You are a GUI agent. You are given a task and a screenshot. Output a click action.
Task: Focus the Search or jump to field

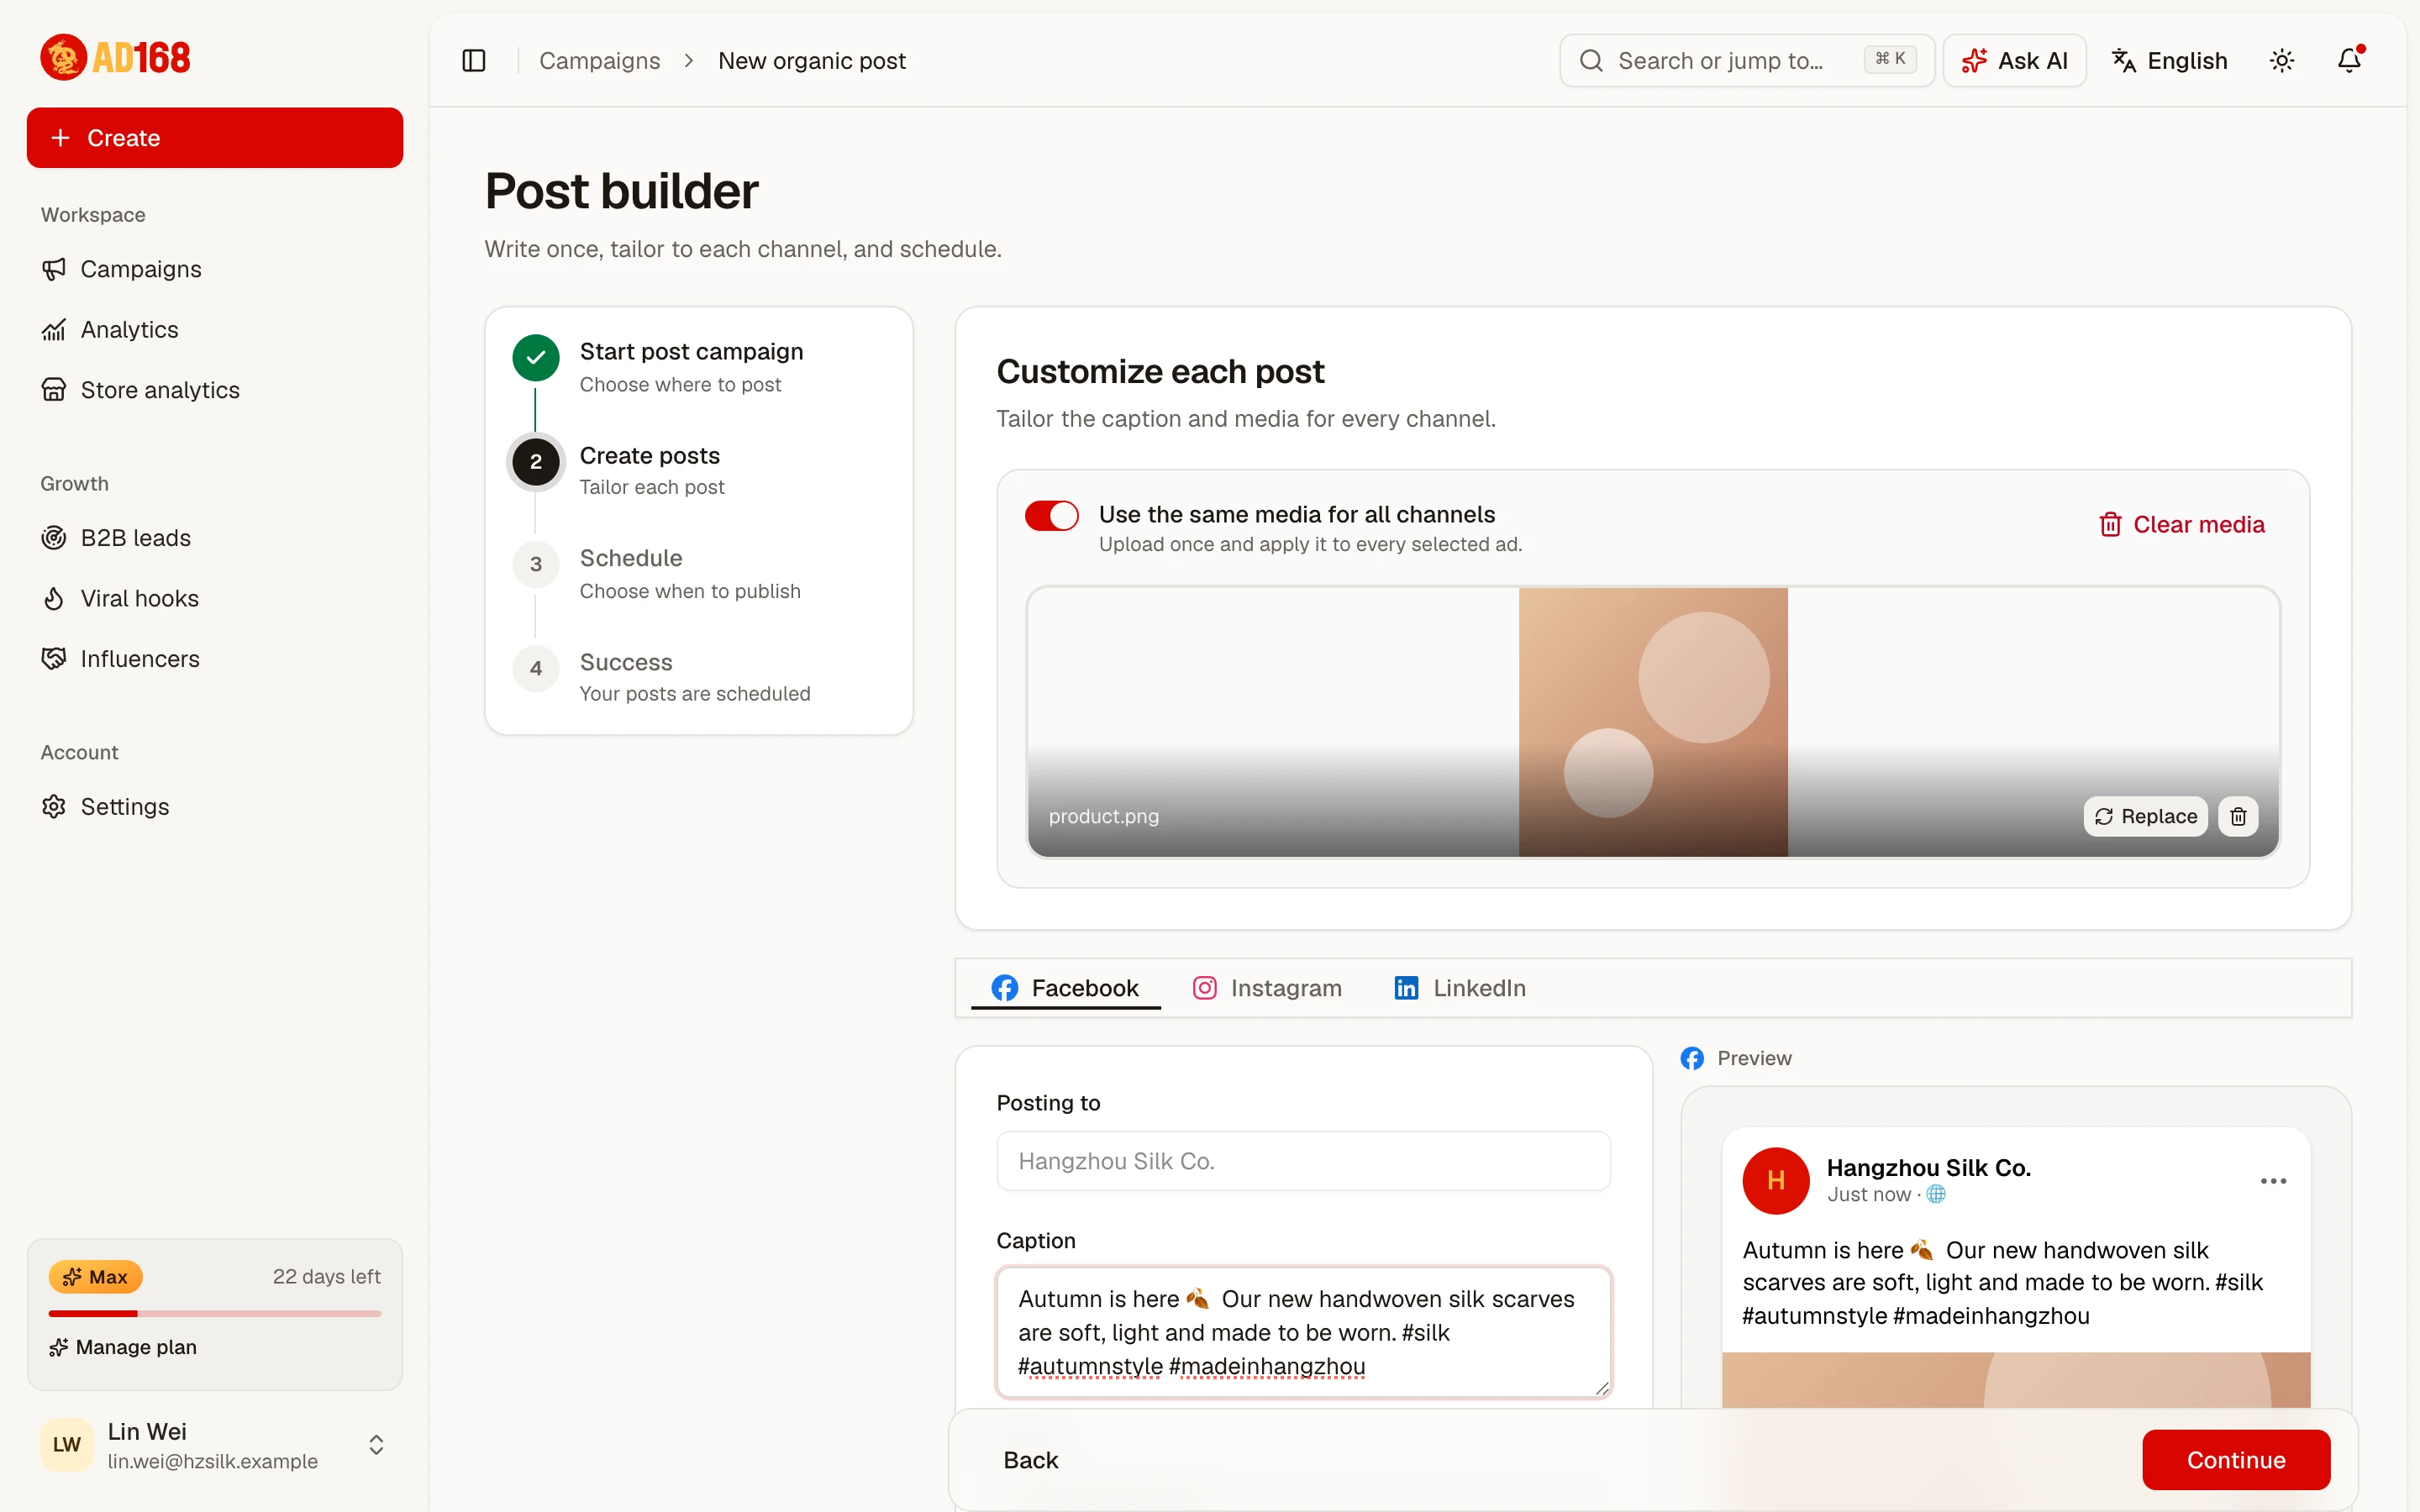click(x=1747, y=61)
